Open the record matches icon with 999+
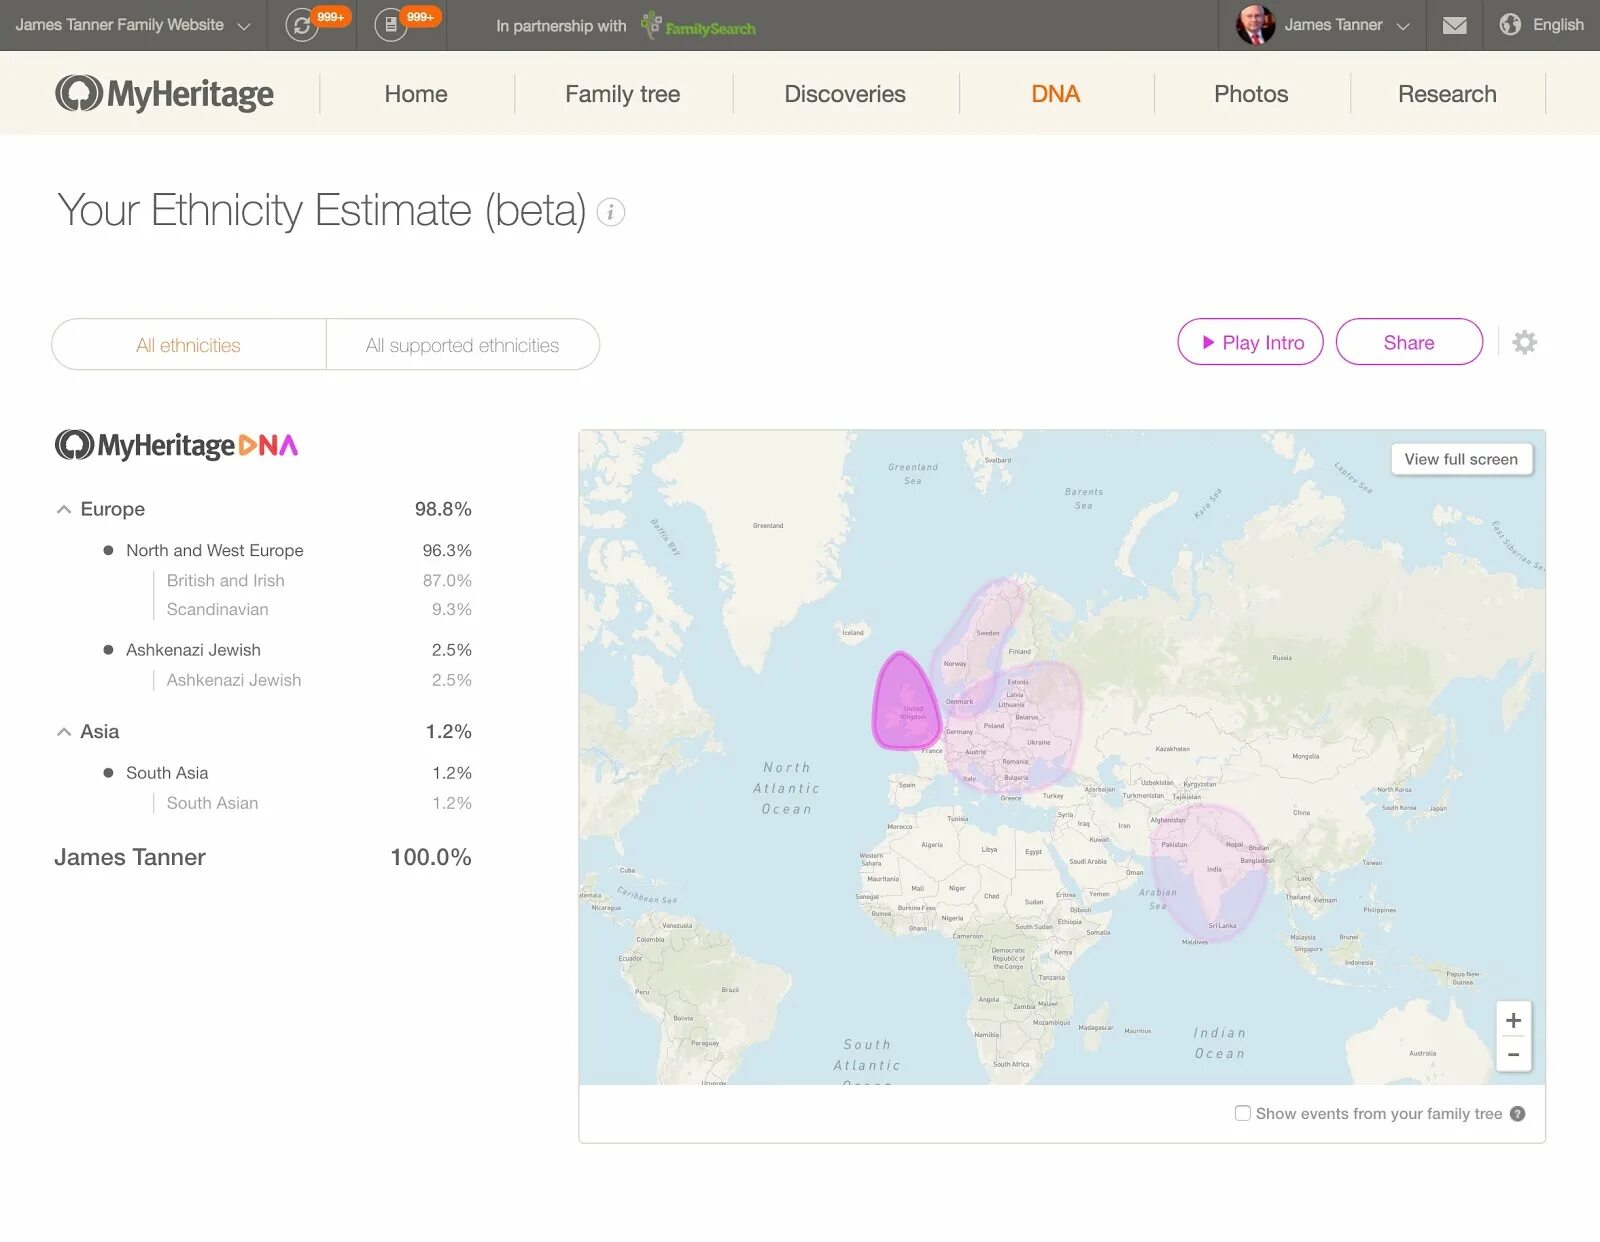Image resolution: width=1600 pixels, height=1242 pixels. tap(391, 25)
